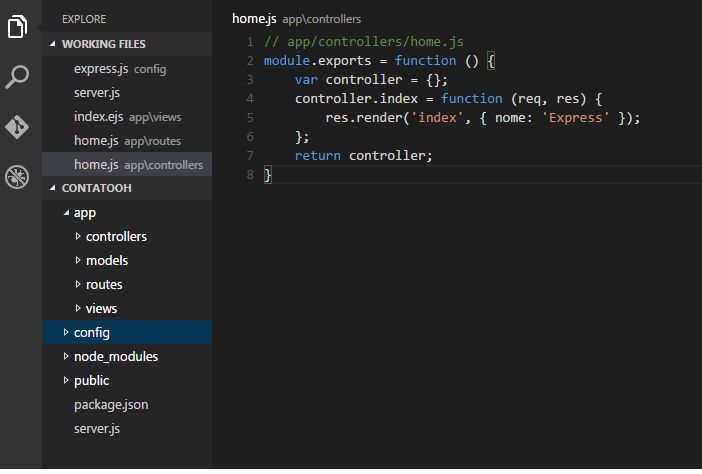Viewport: 702px width, 474px height.
Task: Open express.js config working file
Action: [x=127, y=69]
